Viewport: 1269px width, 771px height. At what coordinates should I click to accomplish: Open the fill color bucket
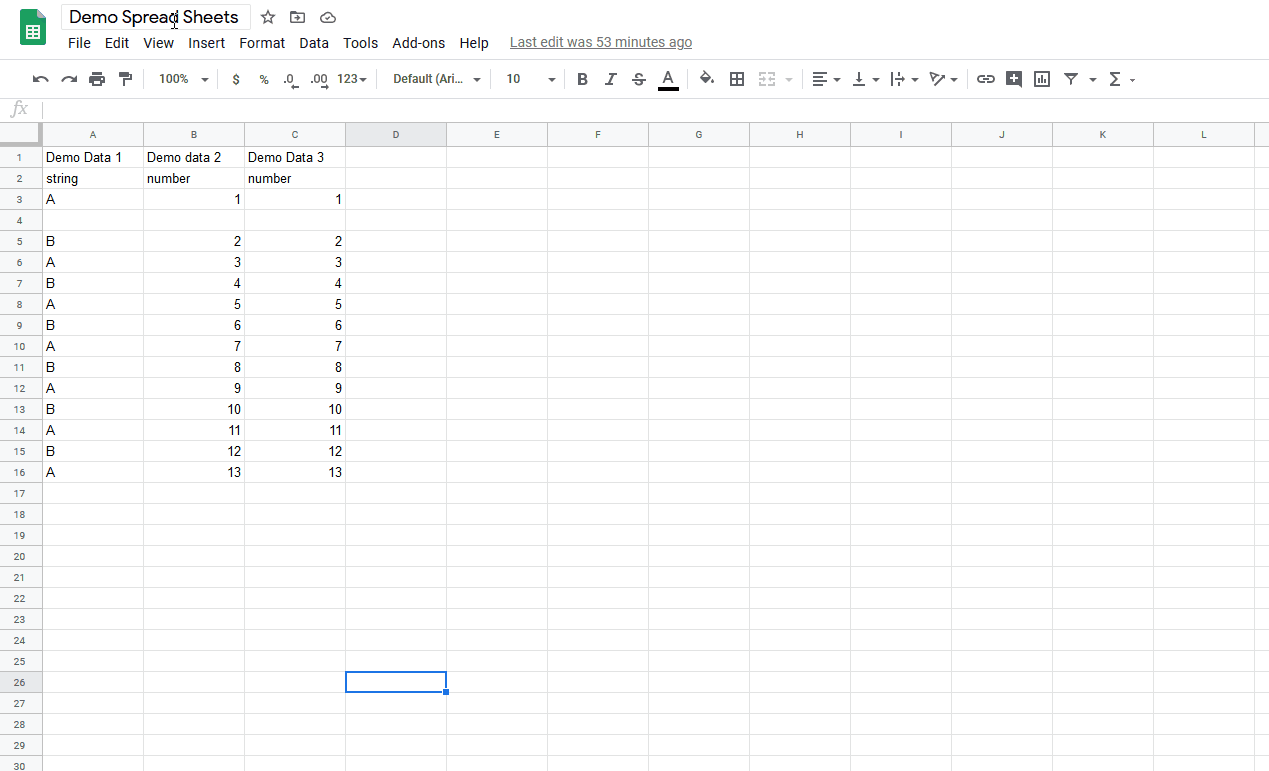707,79
